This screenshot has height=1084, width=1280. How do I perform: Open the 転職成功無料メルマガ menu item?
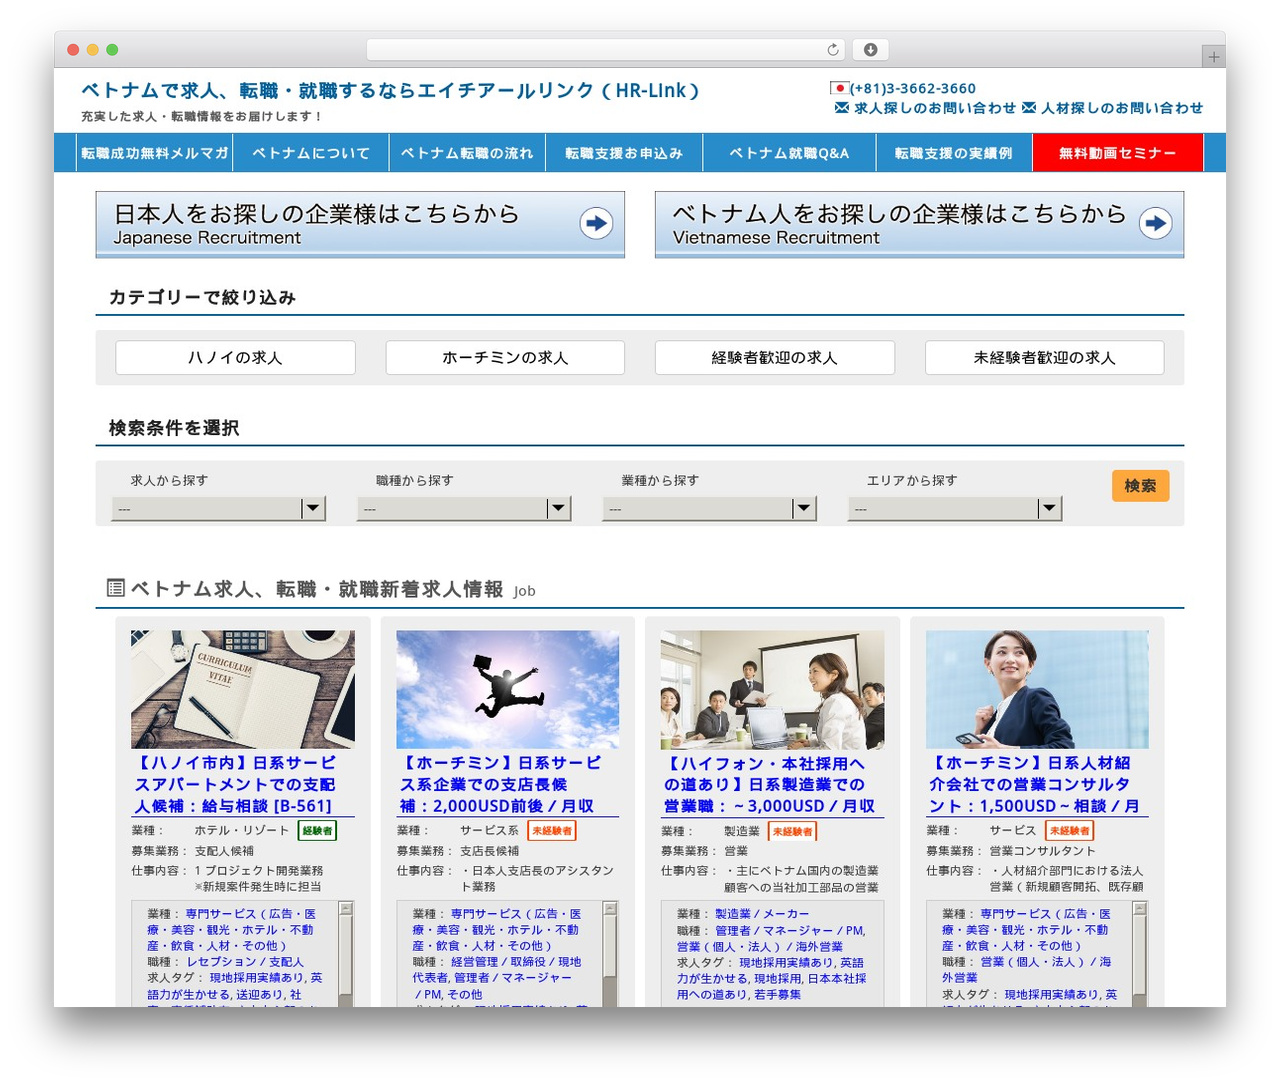pyautogui.click(x=155, y=153)
